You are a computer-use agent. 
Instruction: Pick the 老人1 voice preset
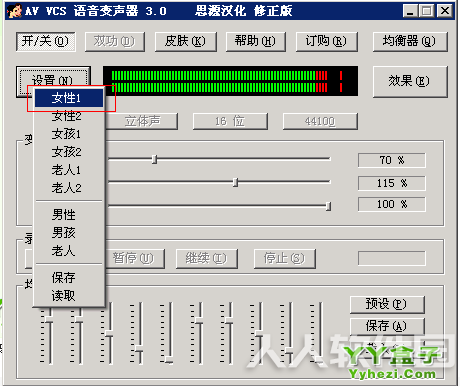click(x=69, y=170)
